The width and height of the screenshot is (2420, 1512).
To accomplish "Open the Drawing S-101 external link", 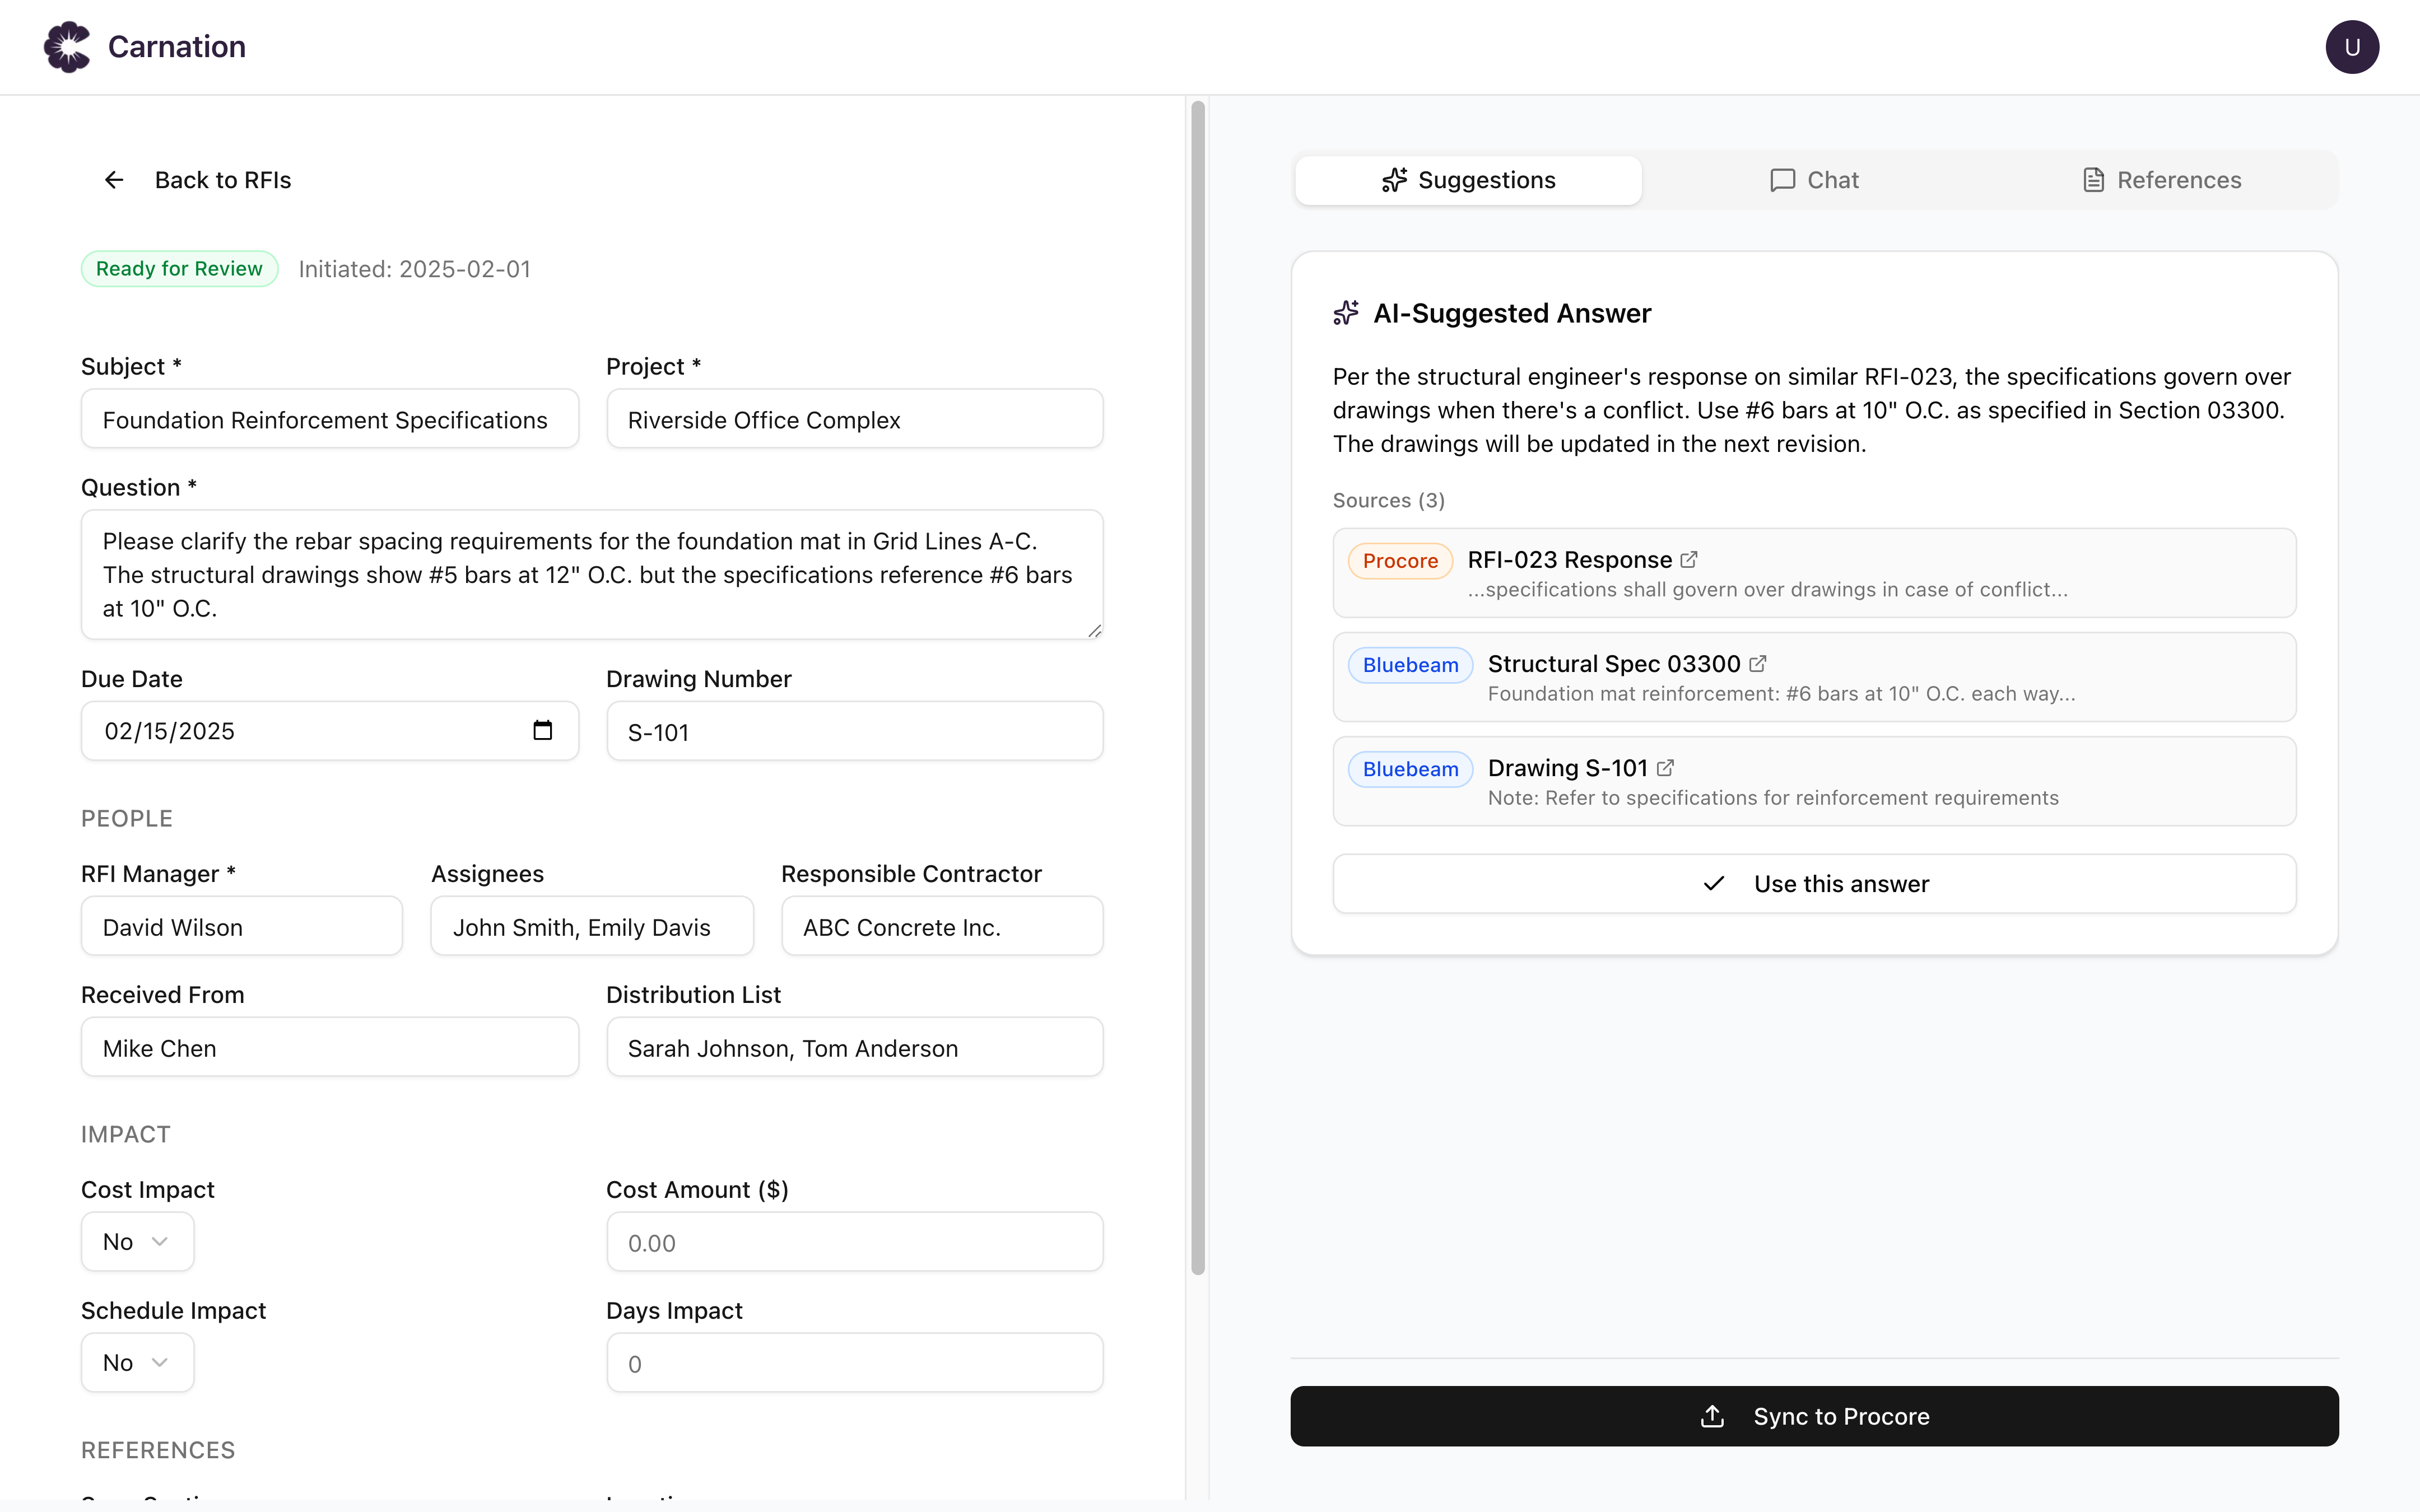I will coord(1665,767).
